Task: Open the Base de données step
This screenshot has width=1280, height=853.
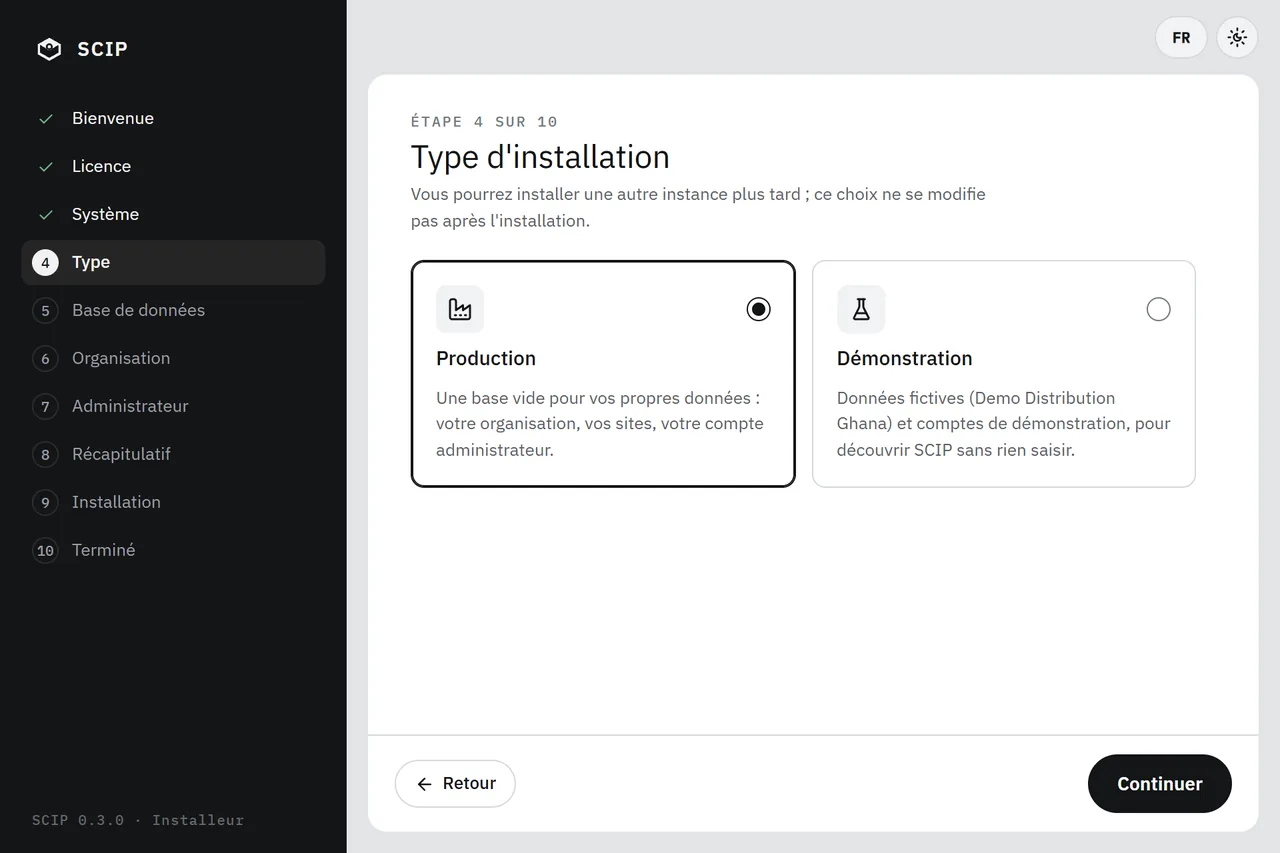Action: click(173, 310)
